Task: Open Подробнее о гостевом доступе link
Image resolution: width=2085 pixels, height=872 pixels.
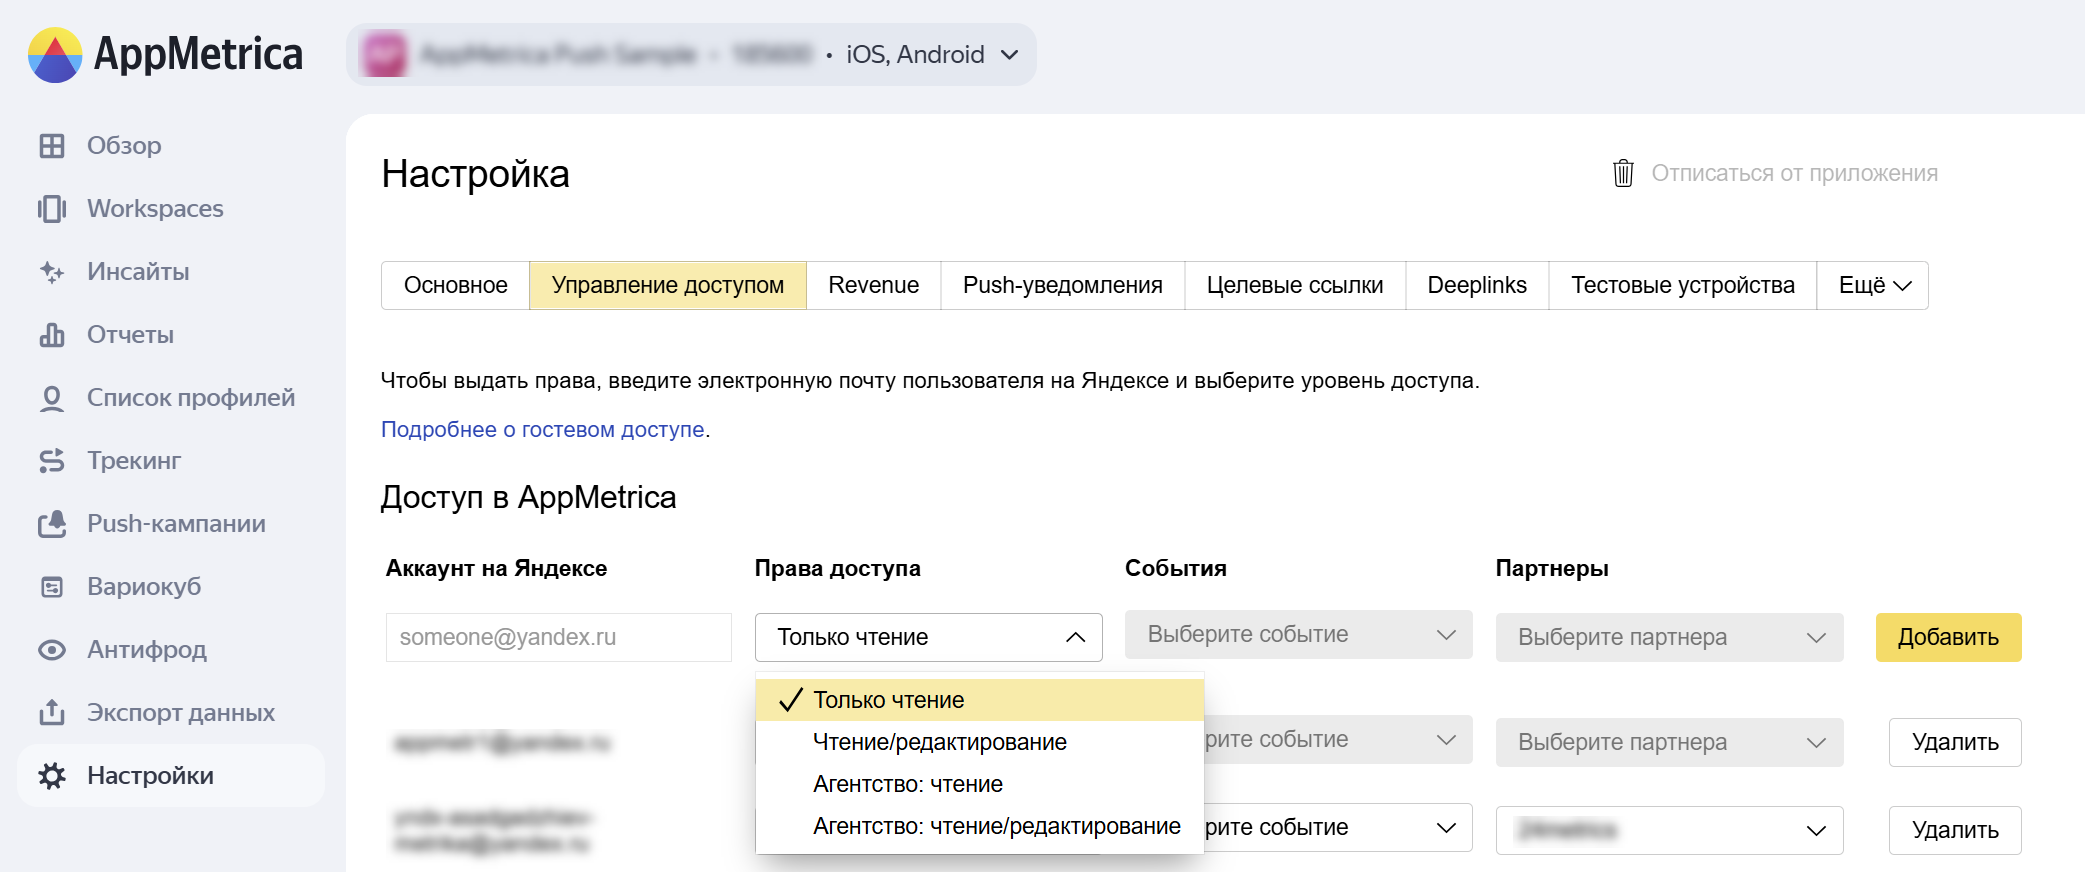Action: pyautogui.click(x=543, y=430)
